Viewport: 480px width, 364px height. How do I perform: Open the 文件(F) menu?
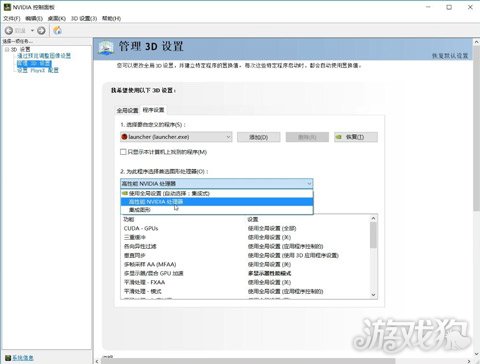[12, 18]
